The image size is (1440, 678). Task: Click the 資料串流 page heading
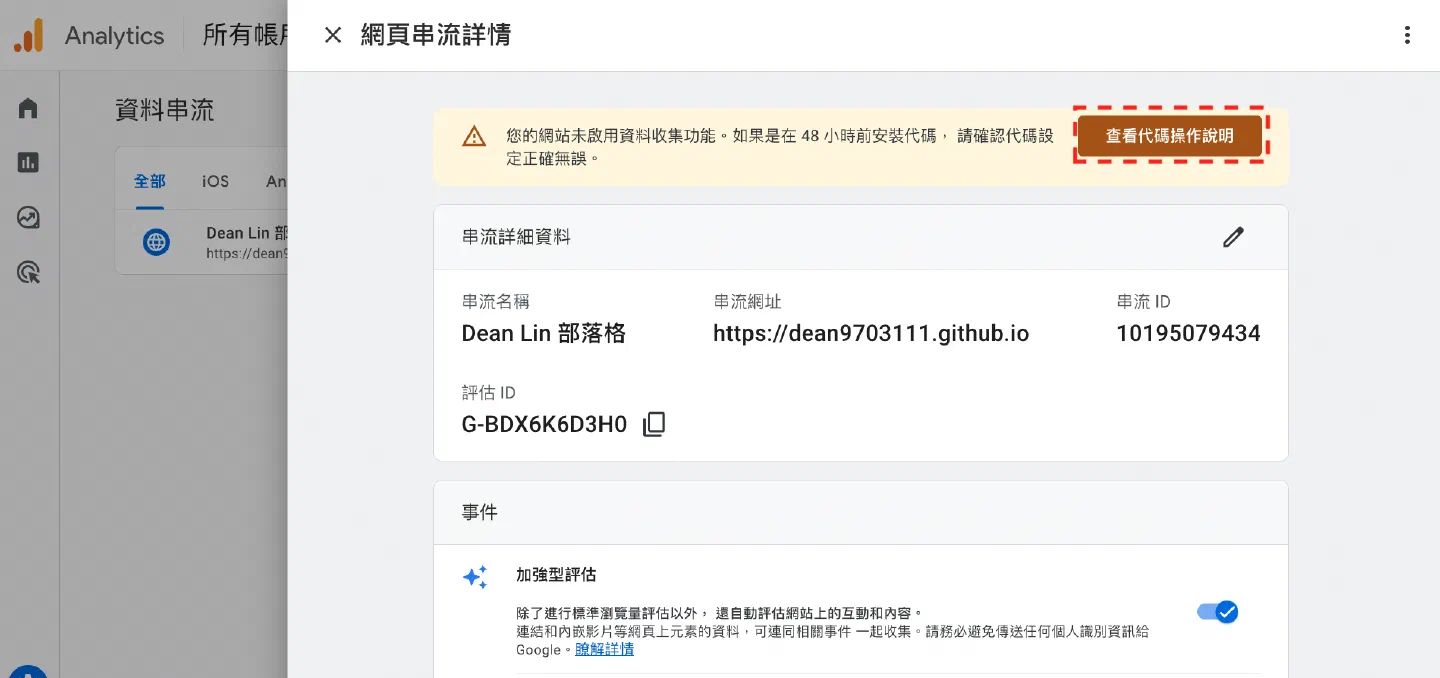click(x=165, y=110)
